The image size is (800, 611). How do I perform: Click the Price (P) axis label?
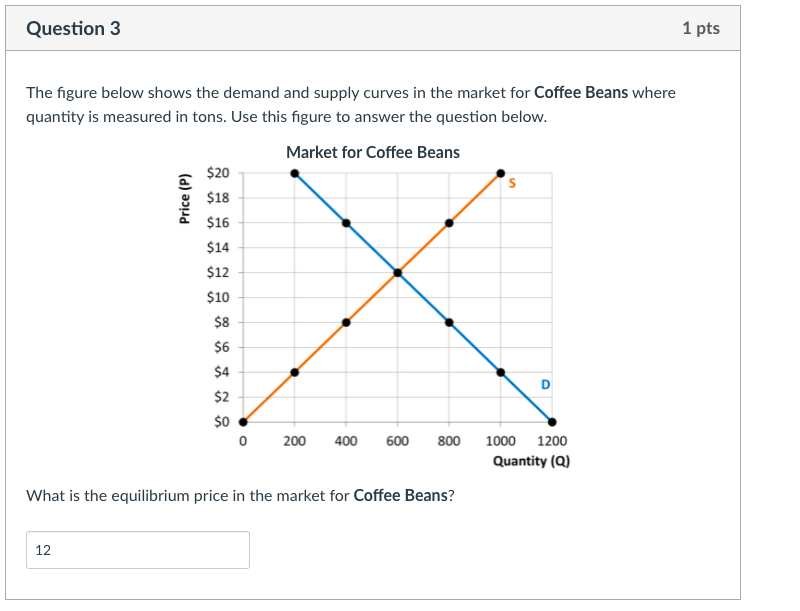185,199
